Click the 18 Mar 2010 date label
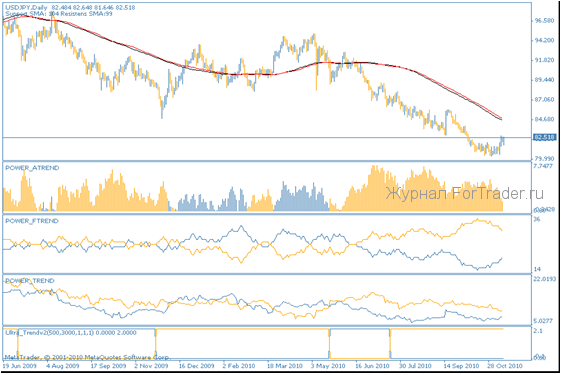The height and width of the screenshot is (375, 562). coord(285,366)
